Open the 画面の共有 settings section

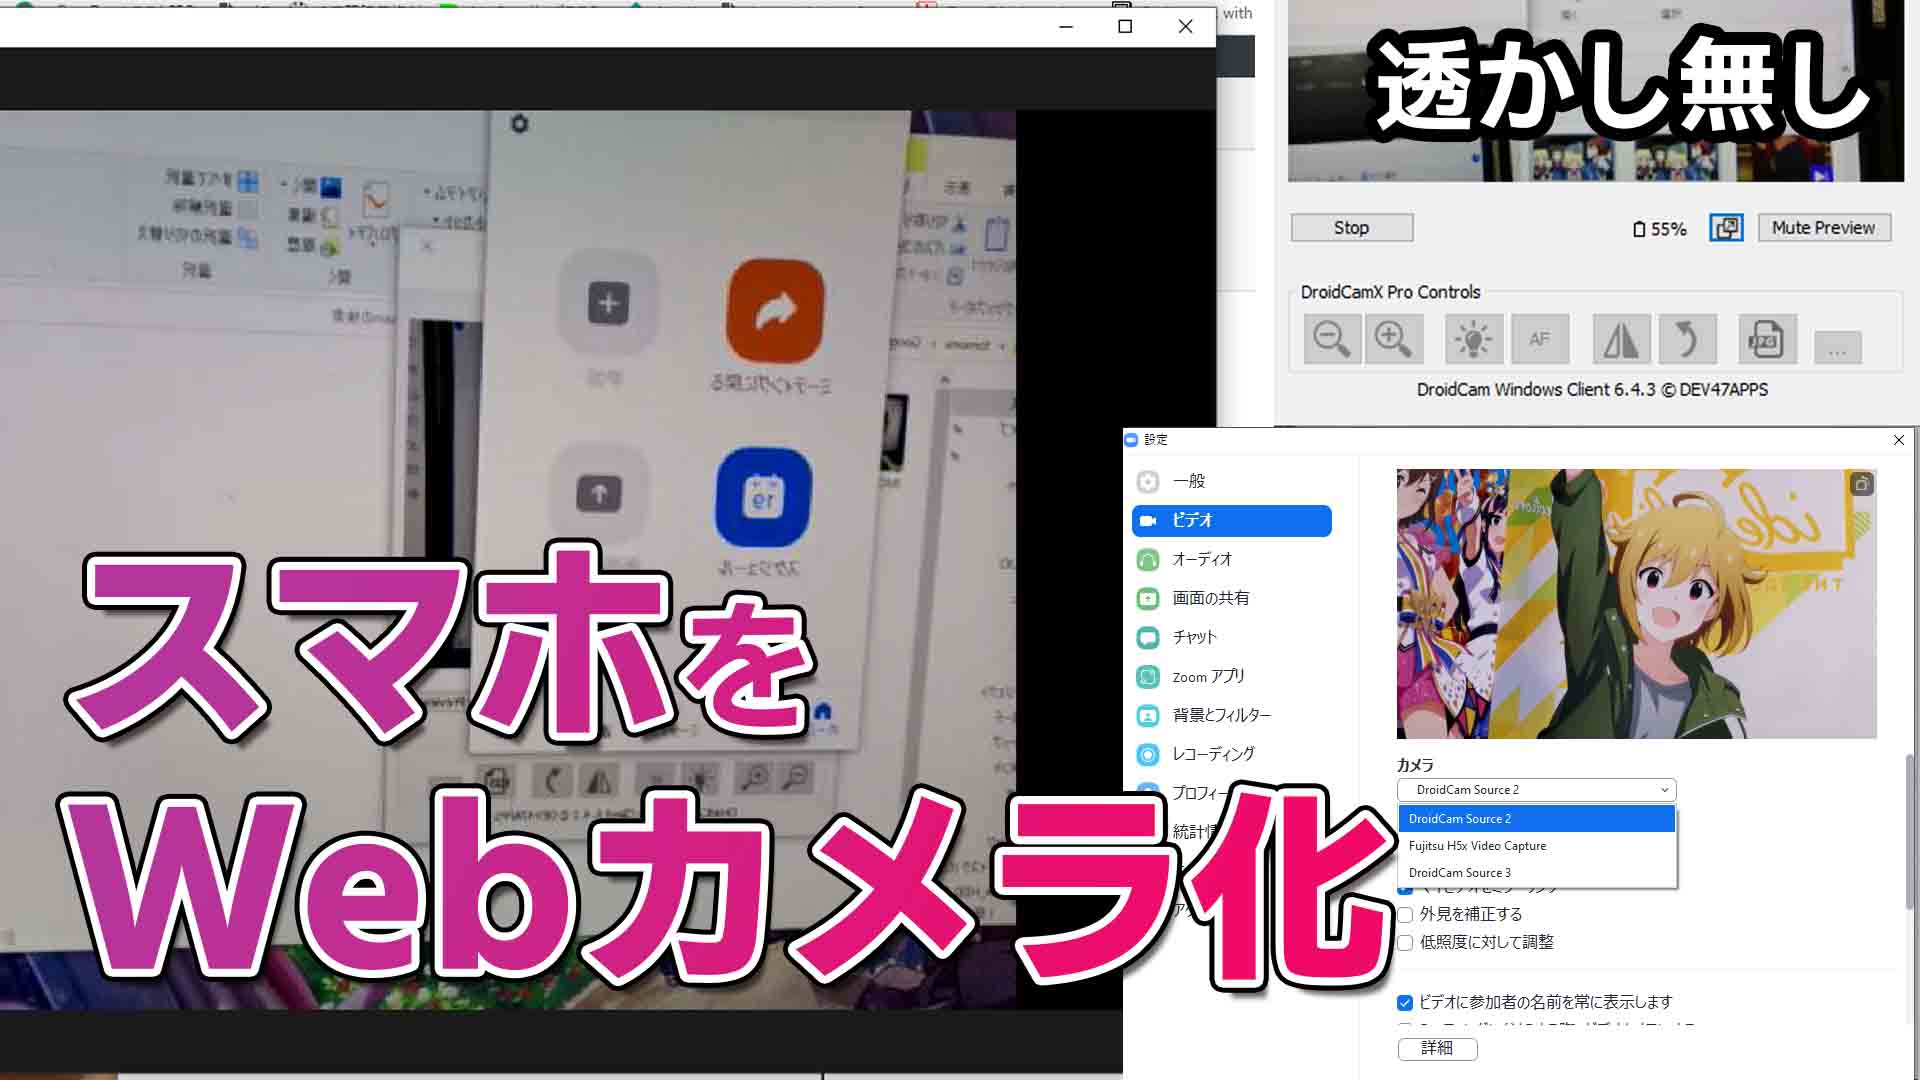coord(1232,598)
